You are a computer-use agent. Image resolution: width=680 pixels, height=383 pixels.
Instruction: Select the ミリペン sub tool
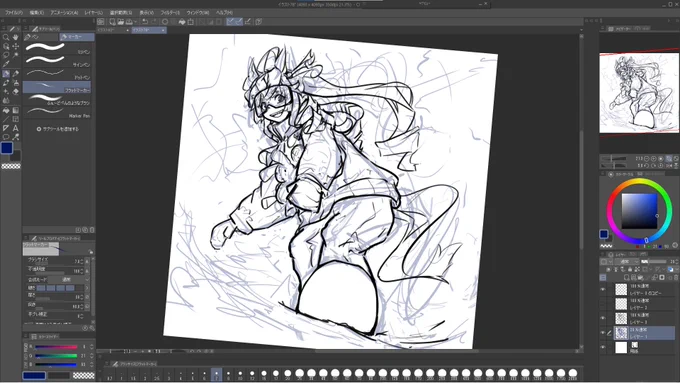pos(57,49)
